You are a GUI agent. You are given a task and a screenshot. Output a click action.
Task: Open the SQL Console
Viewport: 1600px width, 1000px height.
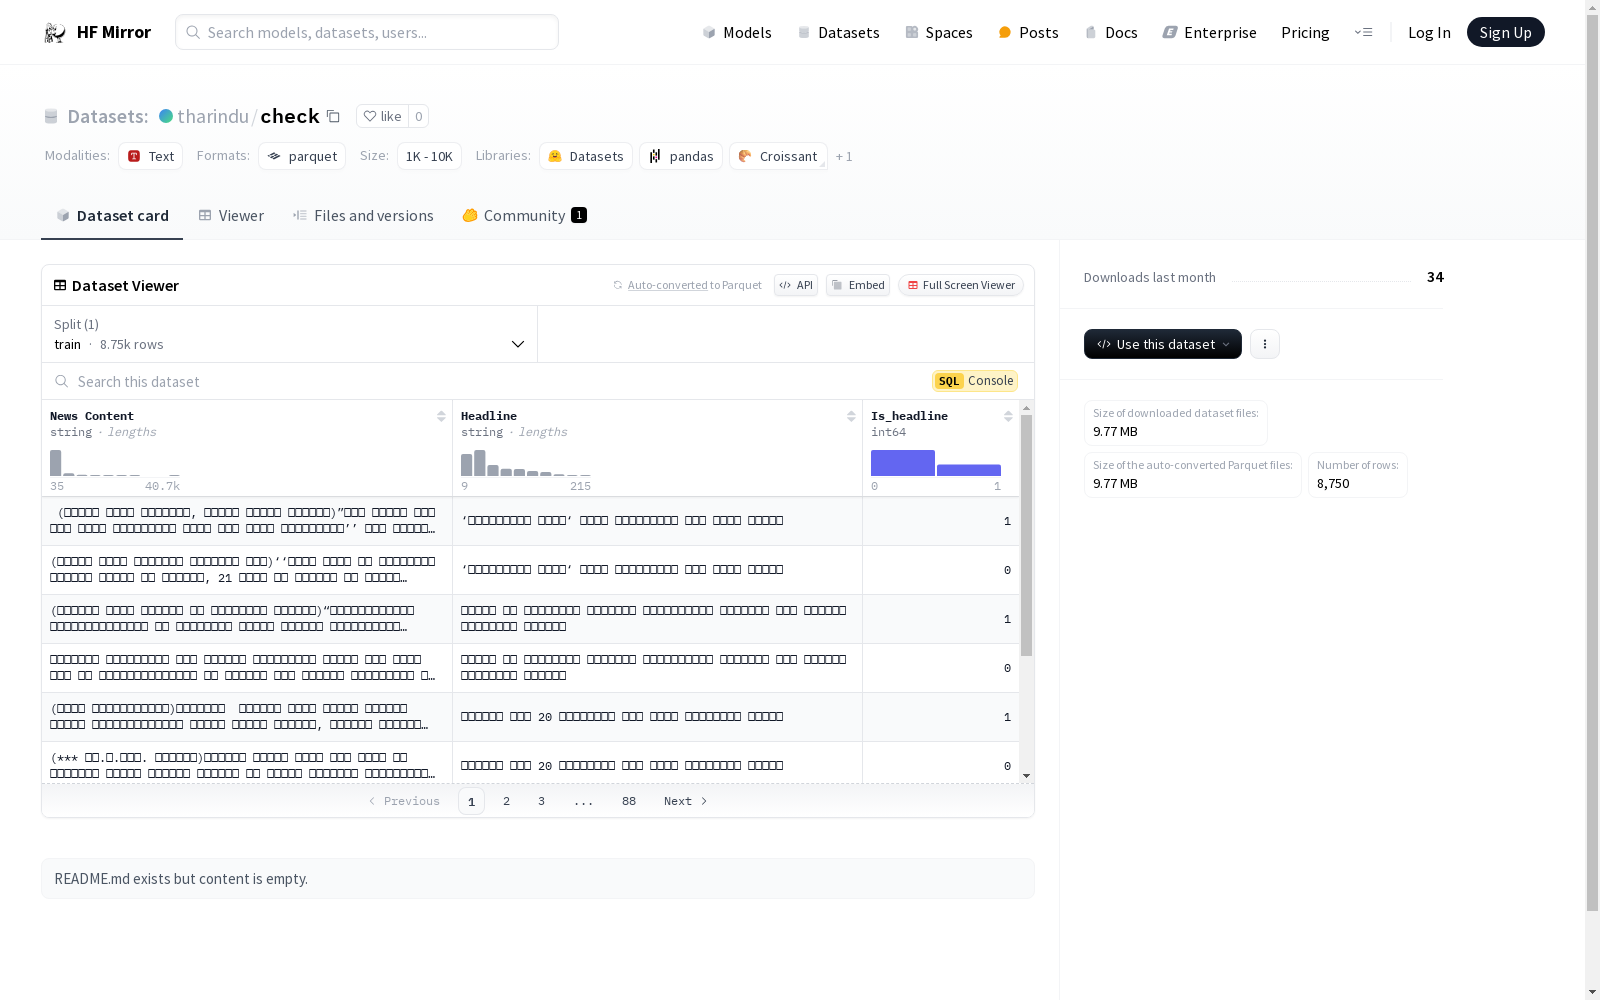click(975, 381)
